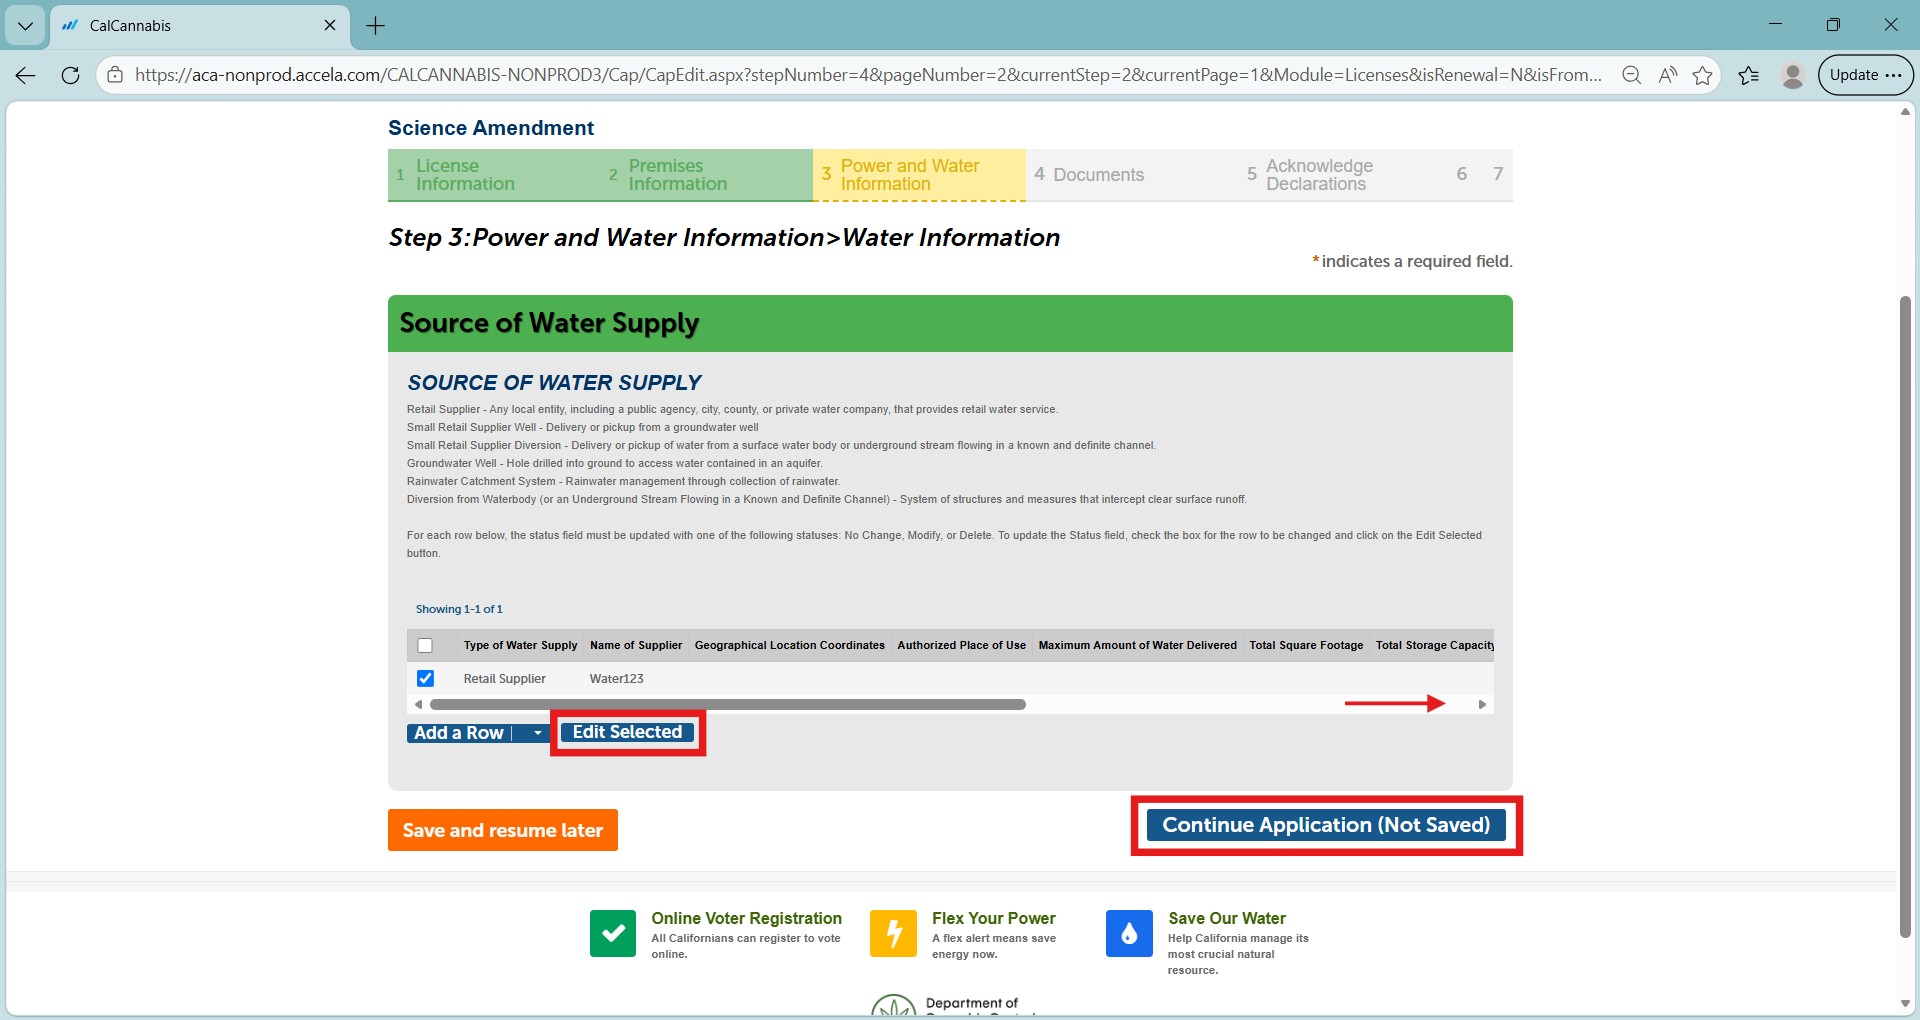Reload the page with refresh icon
The height and width of the screenshot is (1020, 1920).
pos(70,75)
